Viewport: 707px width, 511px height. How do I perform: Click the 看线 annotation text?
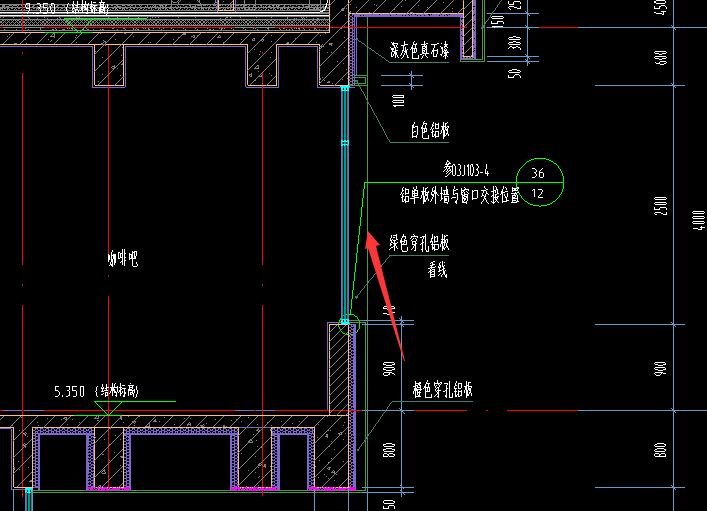tap(436, 268)
